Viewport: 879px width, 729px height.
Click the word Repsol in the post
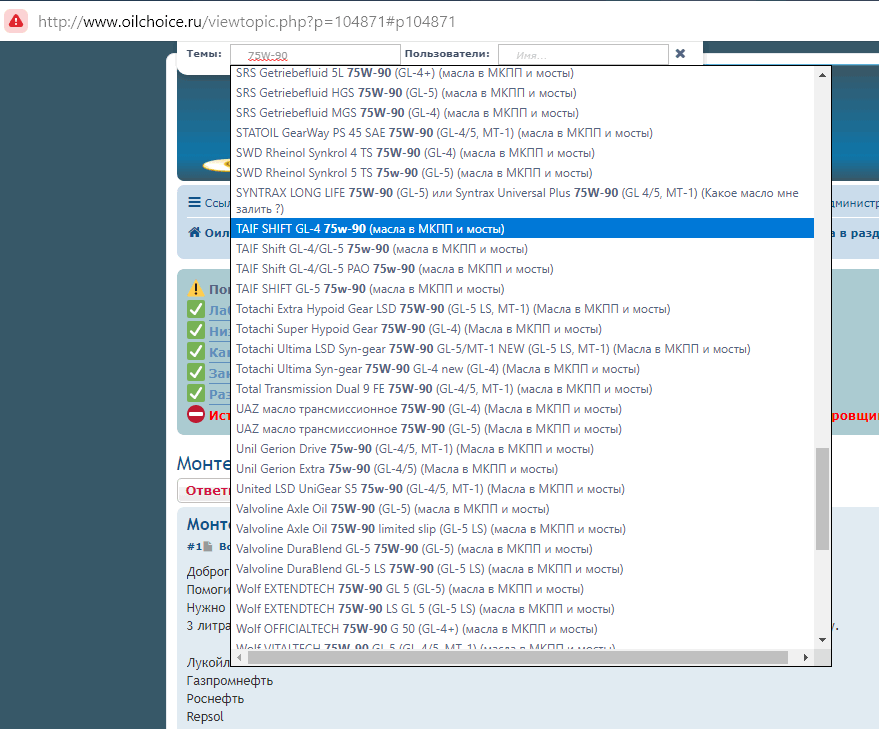(205, 717)
